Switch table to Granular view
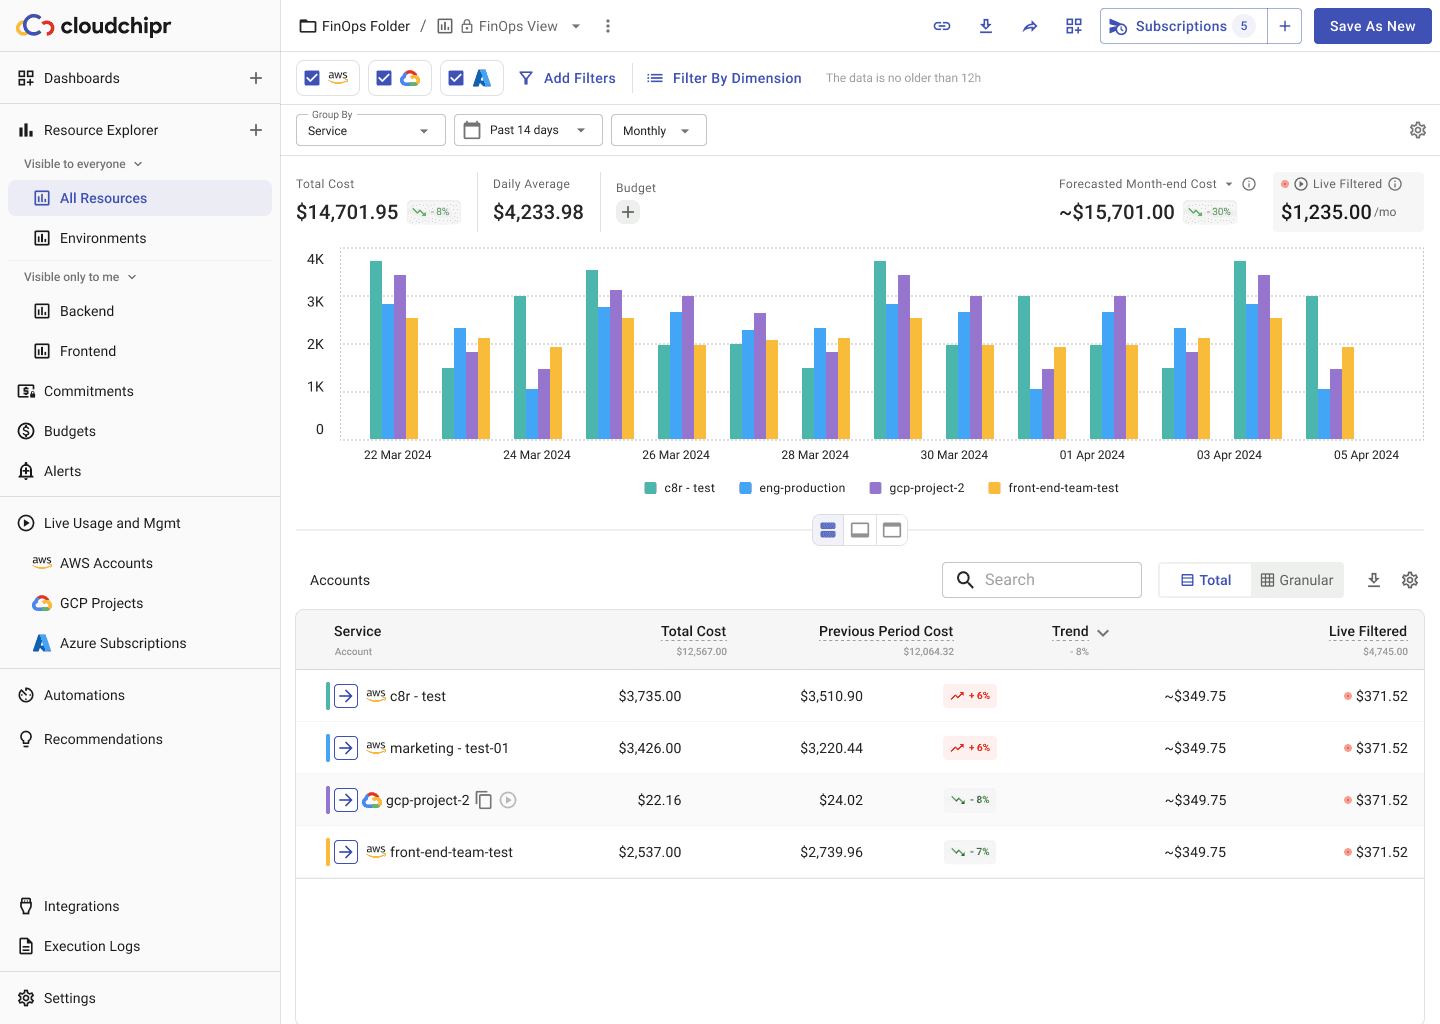Viewport: 1440px width, 1024px height. pos(1297,580)
